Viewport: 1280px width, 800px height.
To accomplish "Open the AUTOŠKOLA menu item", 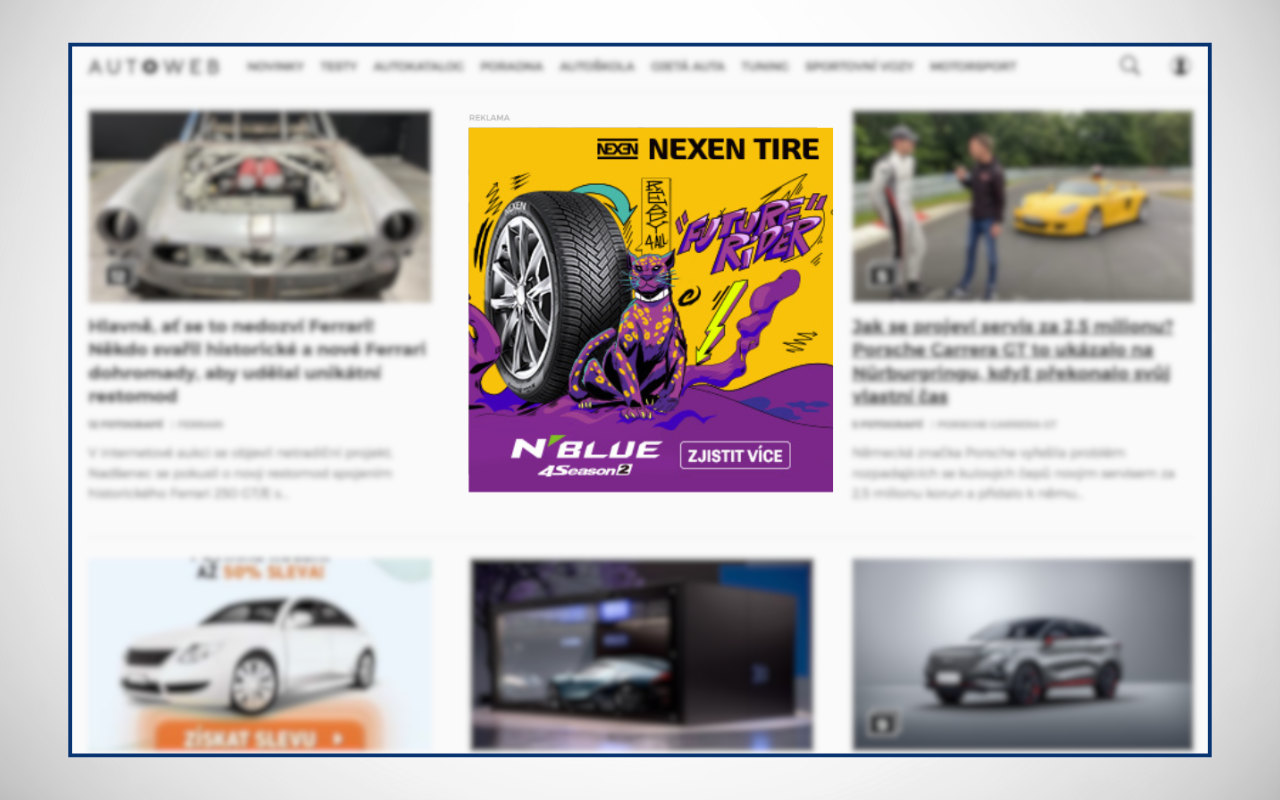I will point(596,67).
